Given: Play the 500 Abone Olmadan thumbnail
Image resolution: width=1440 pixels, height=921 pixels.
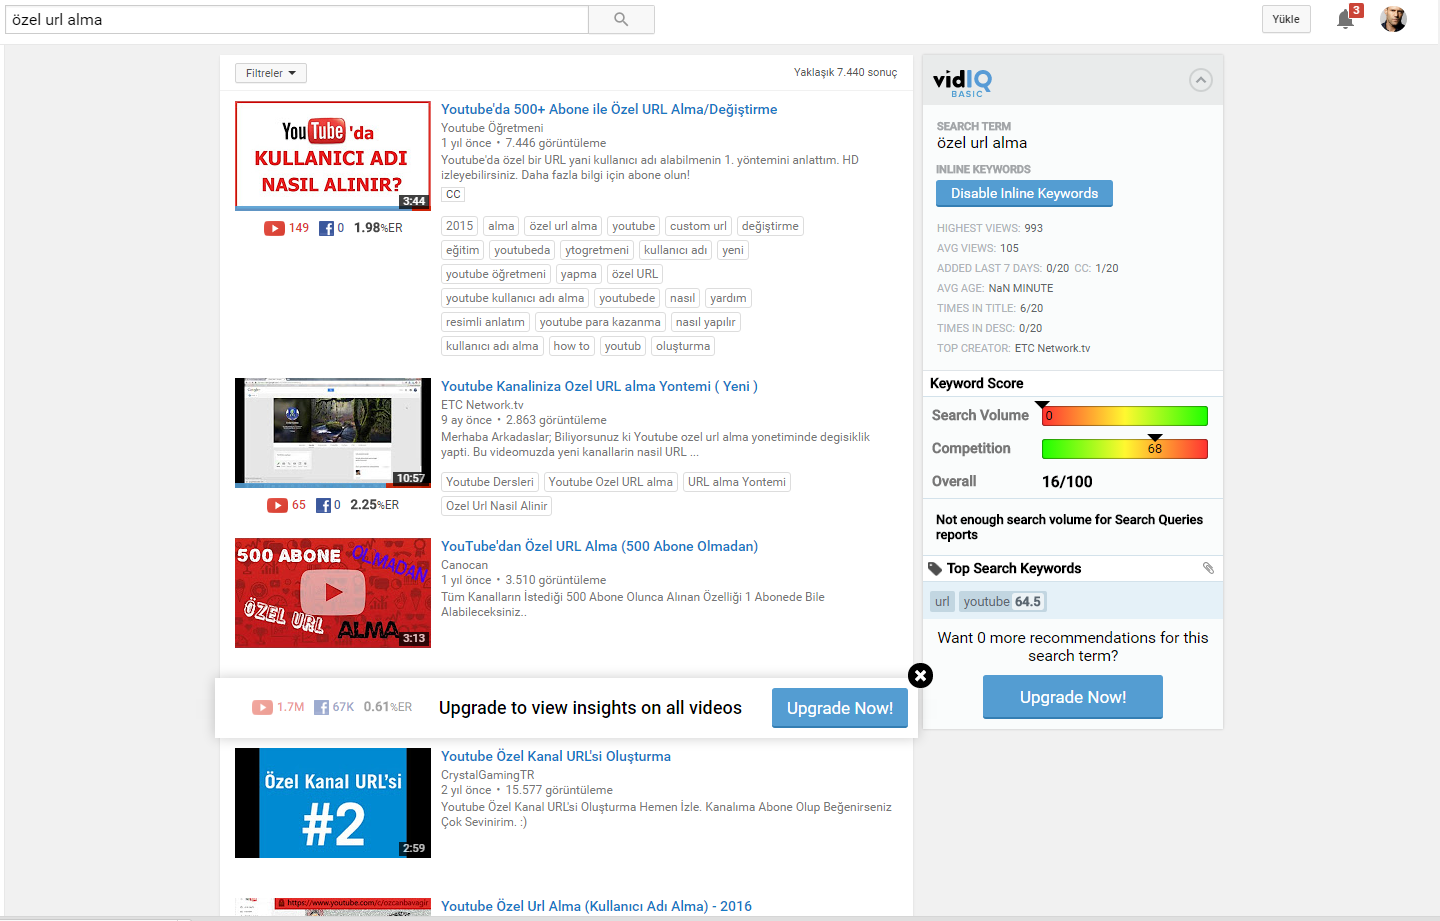Looking at the screenshot, I should point(333,593).
